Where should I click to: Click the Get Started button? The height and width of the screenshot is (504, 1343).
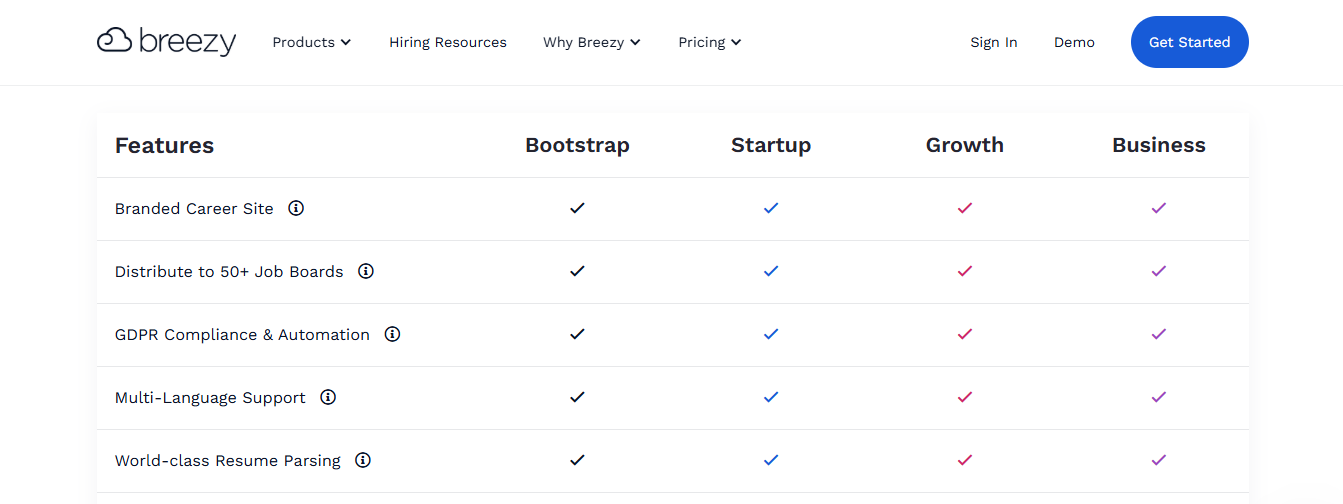coord(1190,42)
